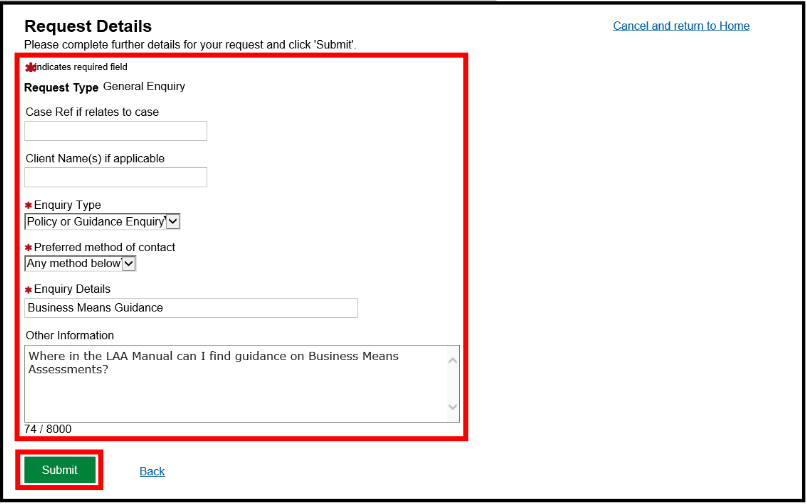Click the 'Enquiry Details' field label
Screen dimensions: 807x504
click(x=73, y=289)
